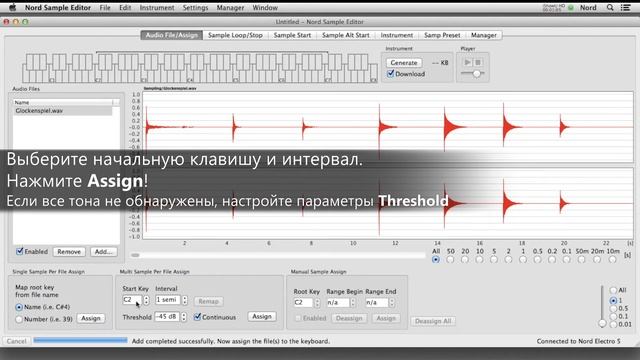Open the Settings menu
Image resolution: width=640 pixels, height=360 pixels.
click(x=195, y=7)
